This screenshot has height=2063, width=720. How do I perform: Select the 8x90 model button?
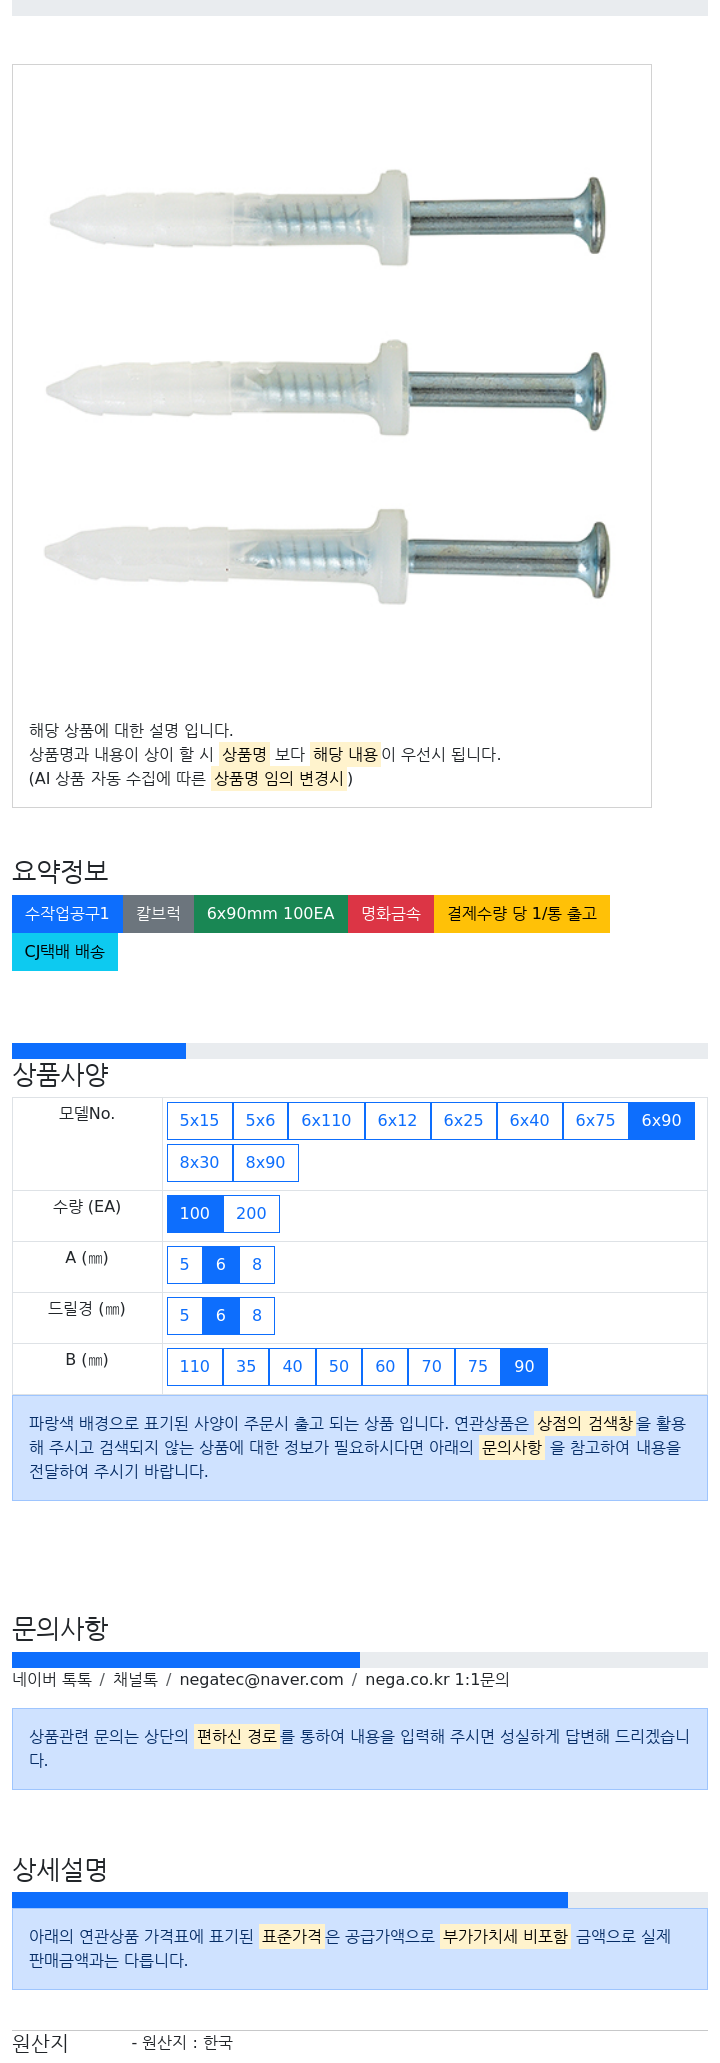pyautogui.click(x=265, y=1163)
